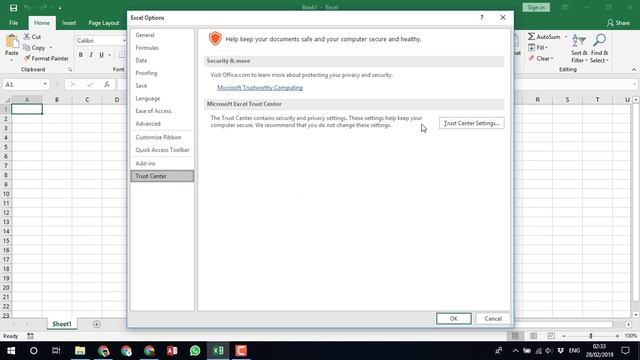The width and height of the screenshot is (640, 360).
Task: Select Formulas in Excel Options
Action: [162, 48]
